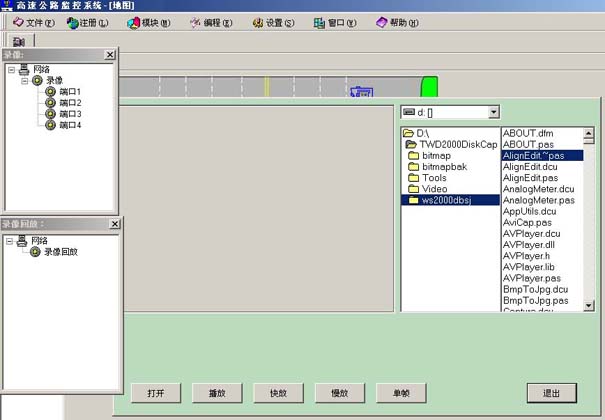Collapse the 网络 node in the 录像 panel

[10, 70]
